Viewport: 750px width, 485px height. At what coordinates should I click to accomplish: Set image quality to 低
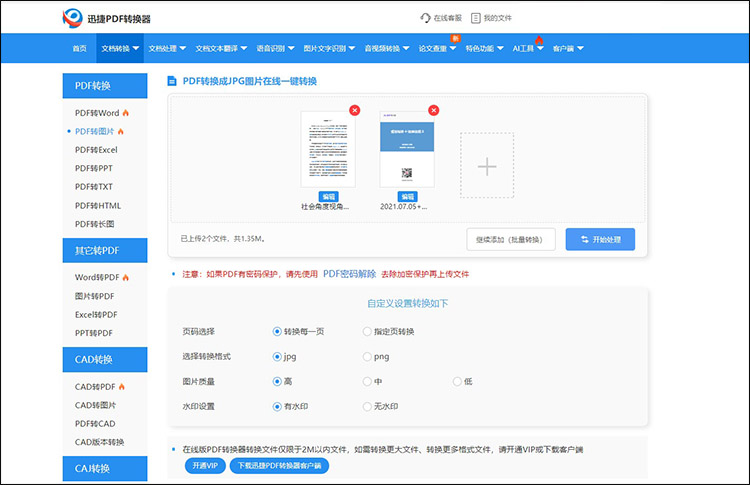click(457, 381)
